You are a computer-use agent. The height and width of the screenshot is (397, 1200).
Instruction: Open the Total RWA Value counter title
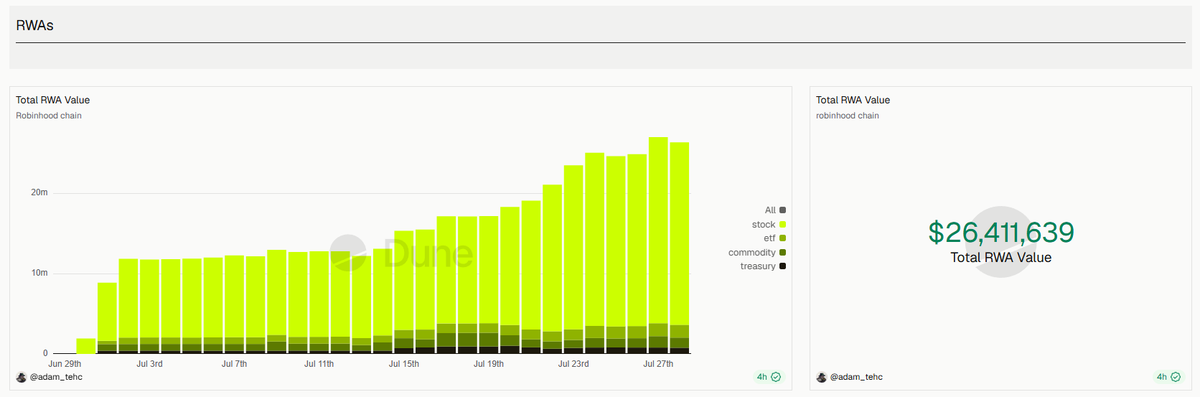click(853, 100)
